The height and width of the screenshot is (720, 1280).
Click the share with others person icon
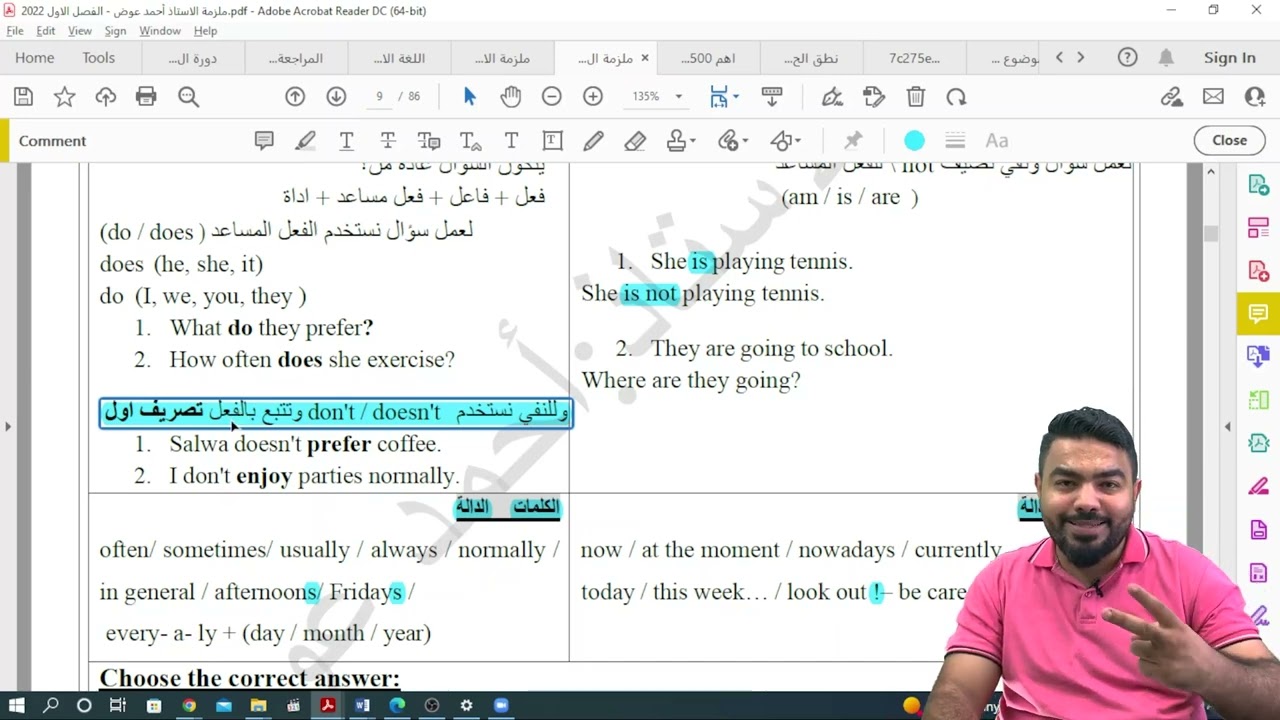coord(1255,97)
